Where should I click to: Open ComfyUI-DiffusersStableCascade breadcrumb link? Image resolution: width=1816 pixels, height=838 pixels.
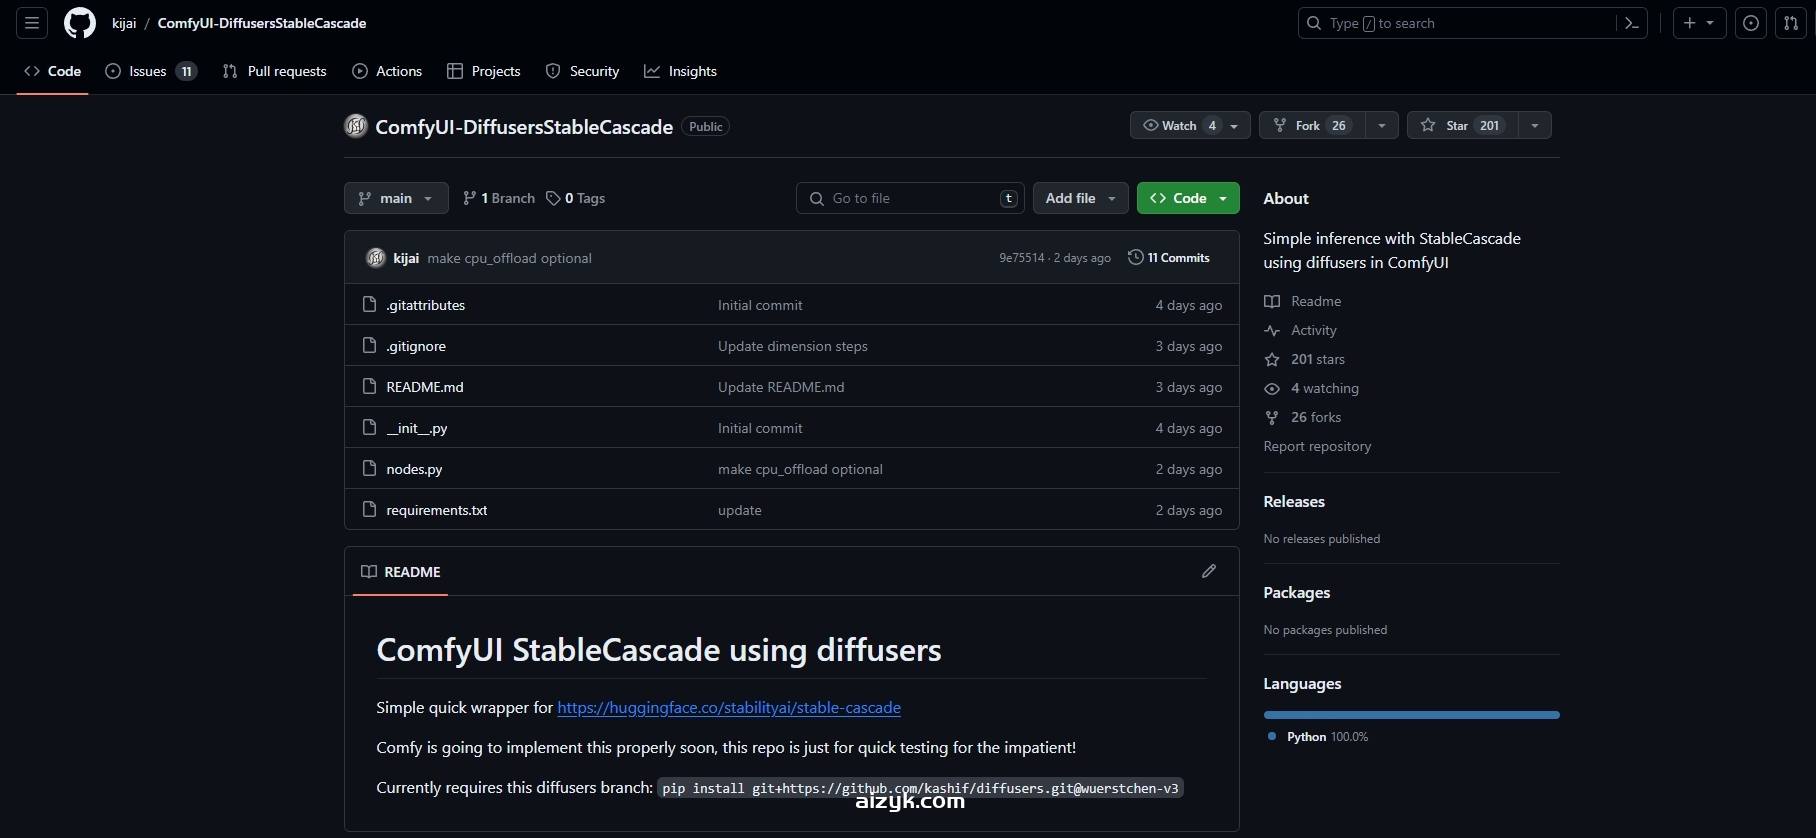pos(262,23)
